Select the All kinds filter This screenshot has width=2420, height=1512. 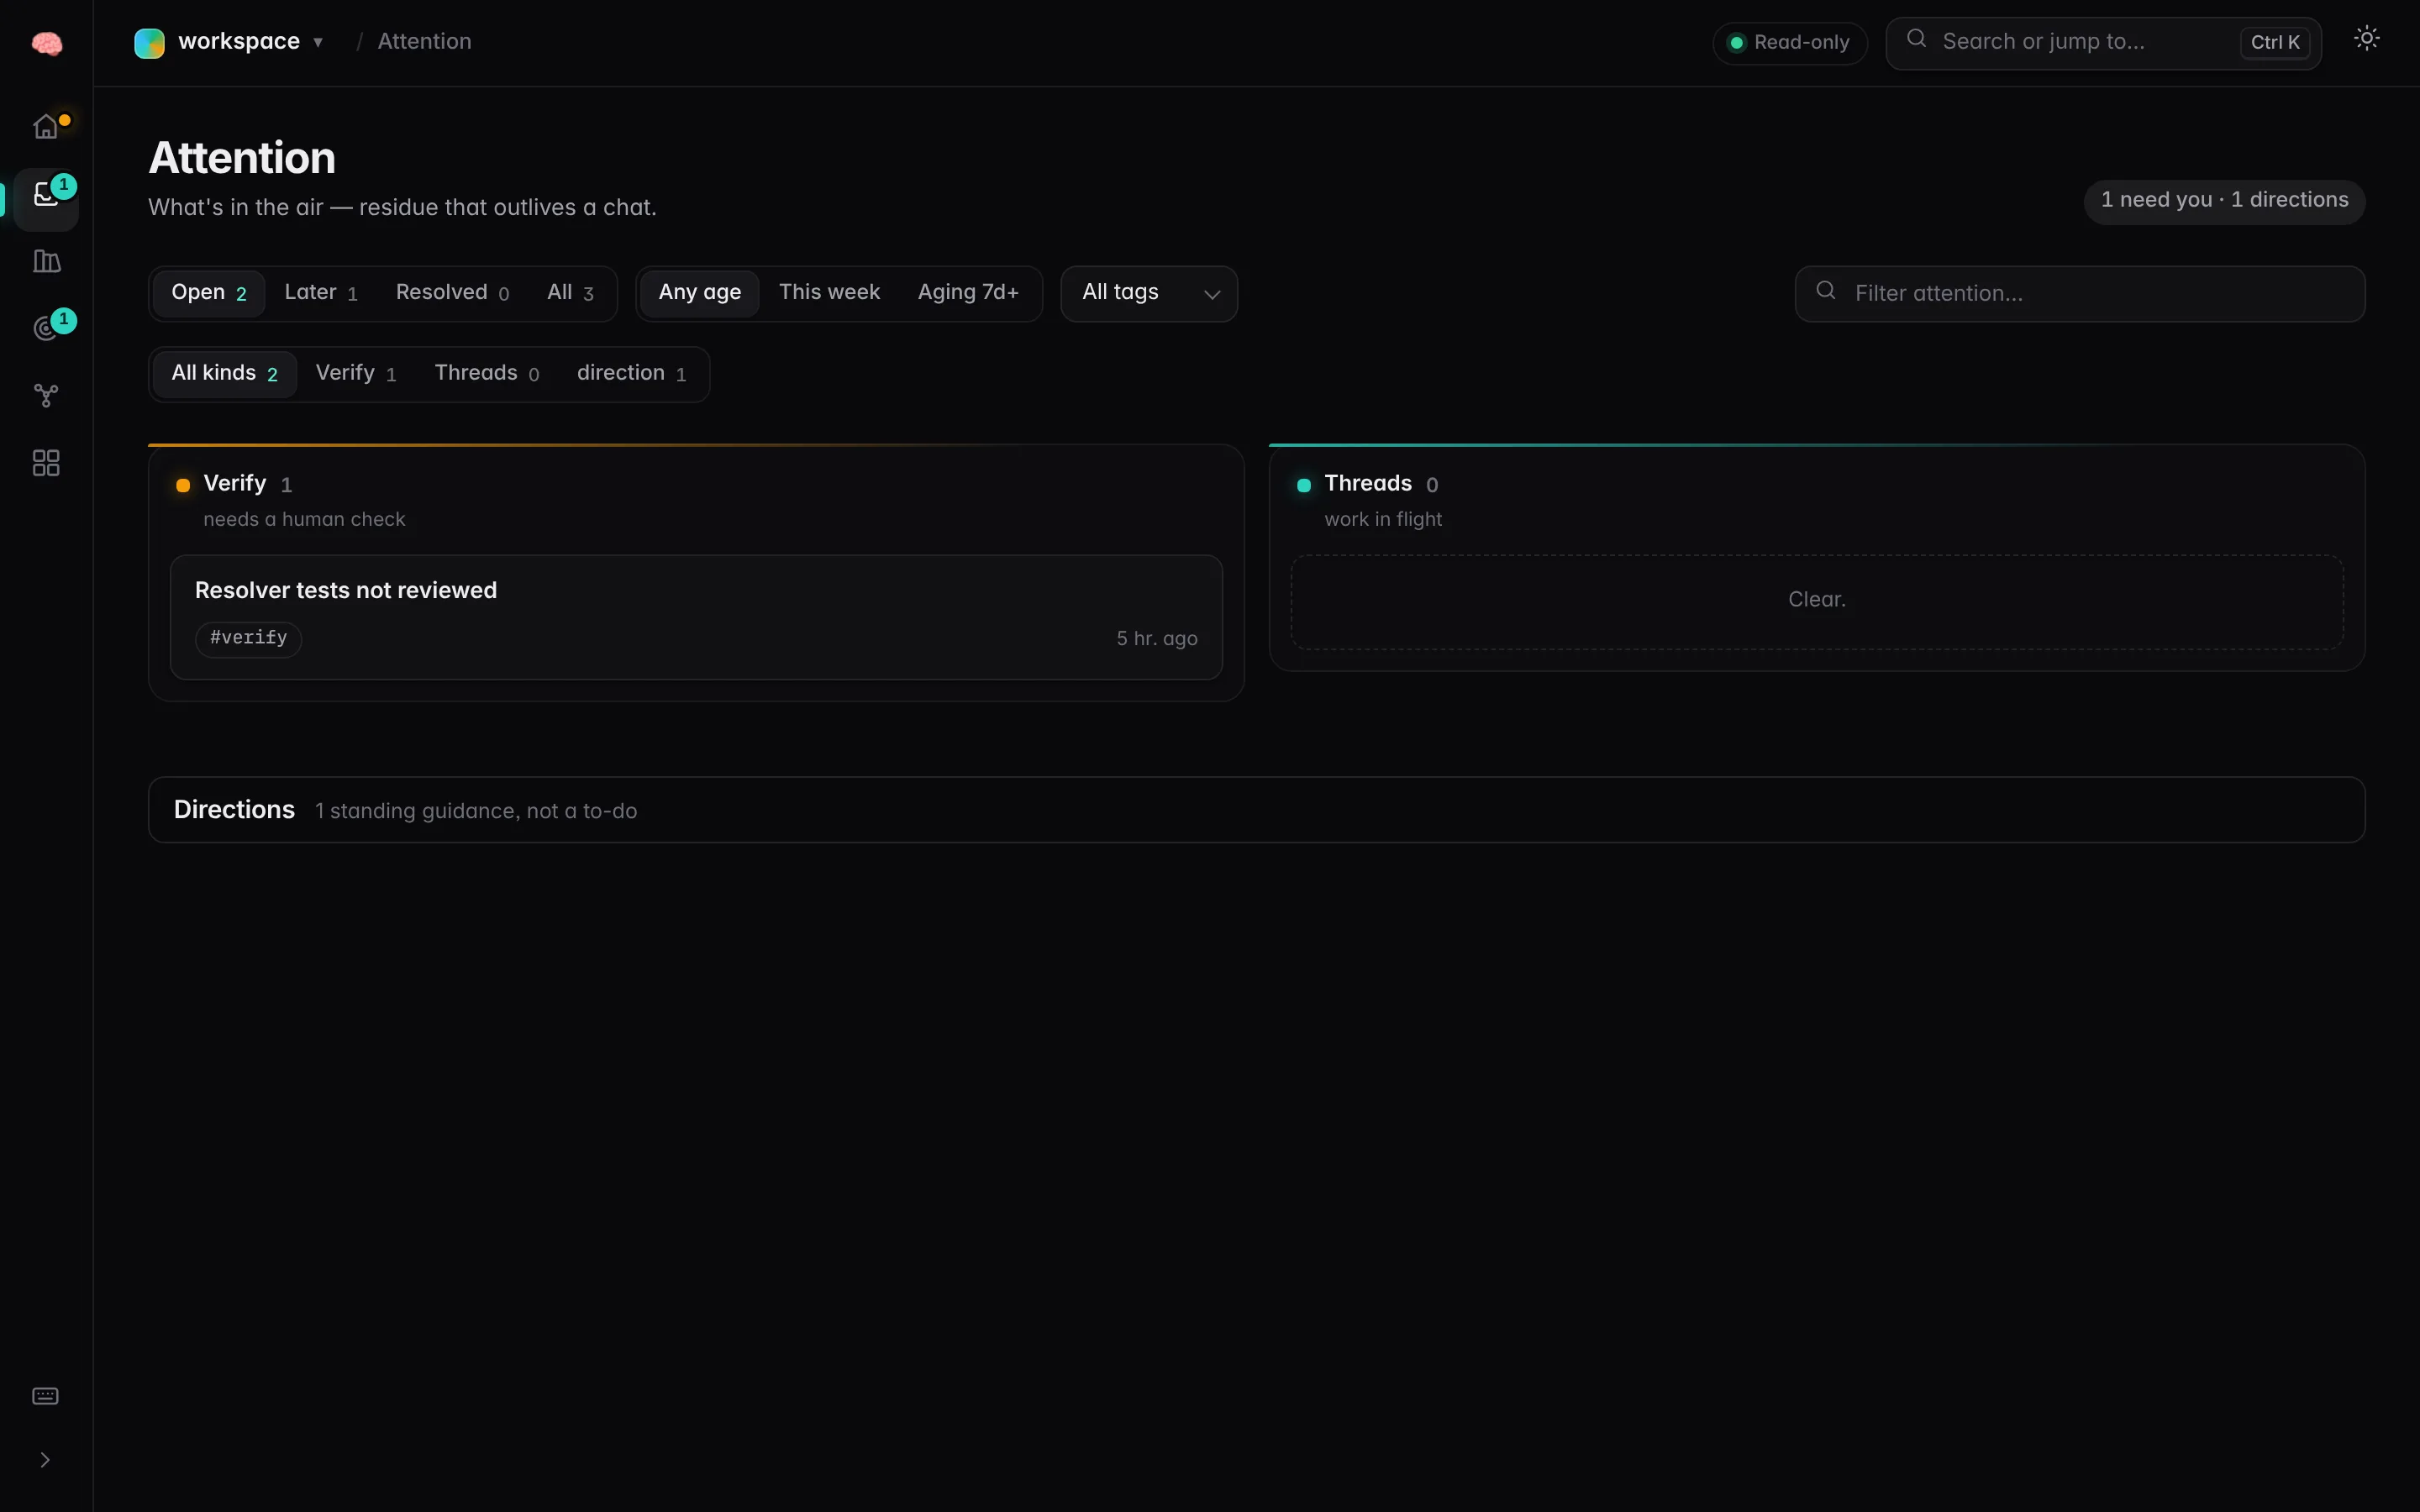pyautogui.click(x=225, y=374)
